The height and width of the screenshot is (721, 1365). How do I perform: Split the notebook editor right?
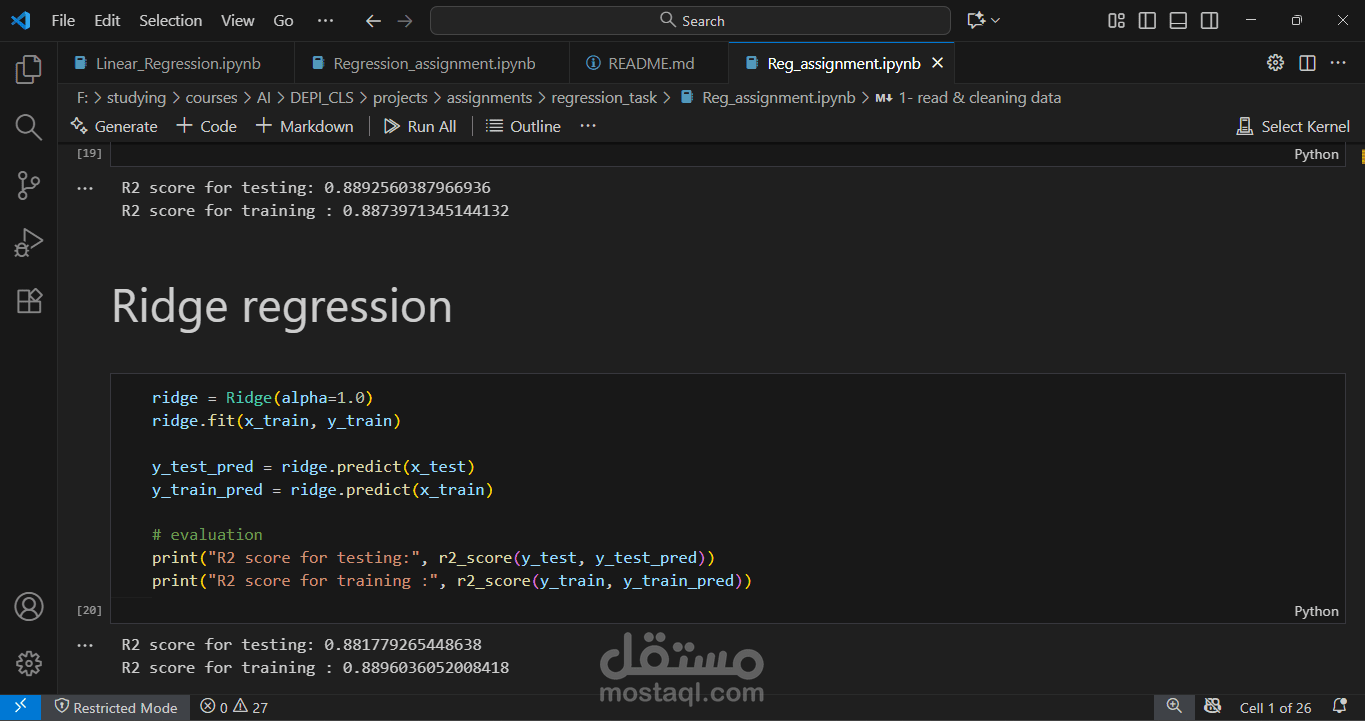click(1307, 63)
